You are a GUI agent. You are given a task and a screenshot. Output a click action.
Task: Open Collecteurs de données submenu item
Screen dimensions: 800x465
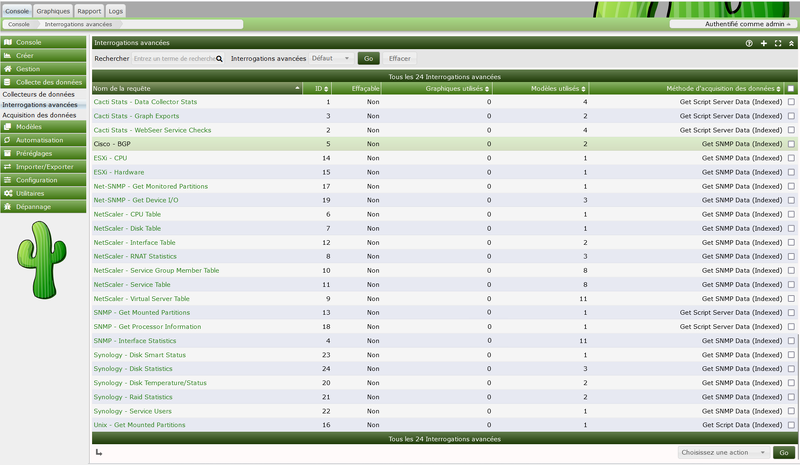[38, 94]
